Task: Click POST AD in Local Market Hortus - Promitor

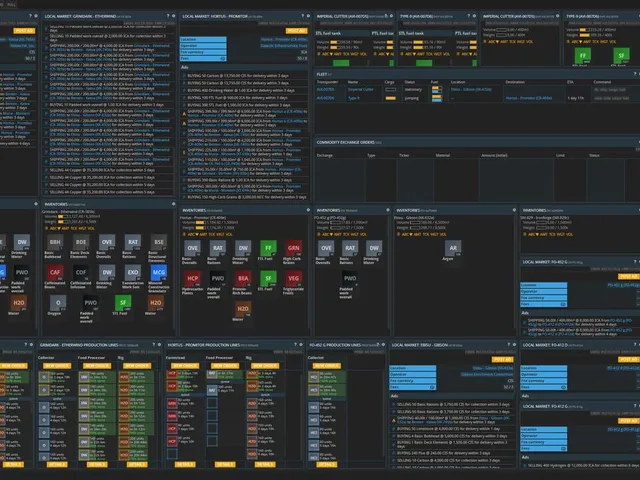Action: click(296, 31)
